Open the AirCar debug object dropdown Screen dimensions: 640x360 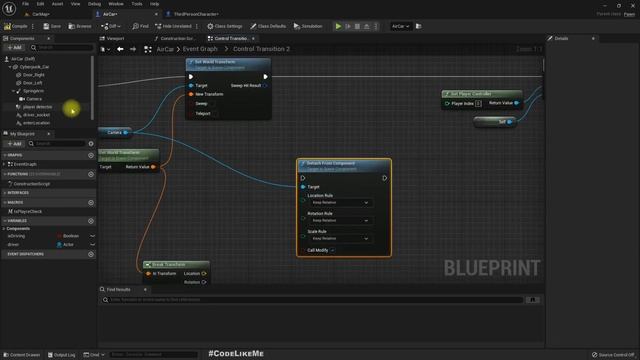(400, 26)
